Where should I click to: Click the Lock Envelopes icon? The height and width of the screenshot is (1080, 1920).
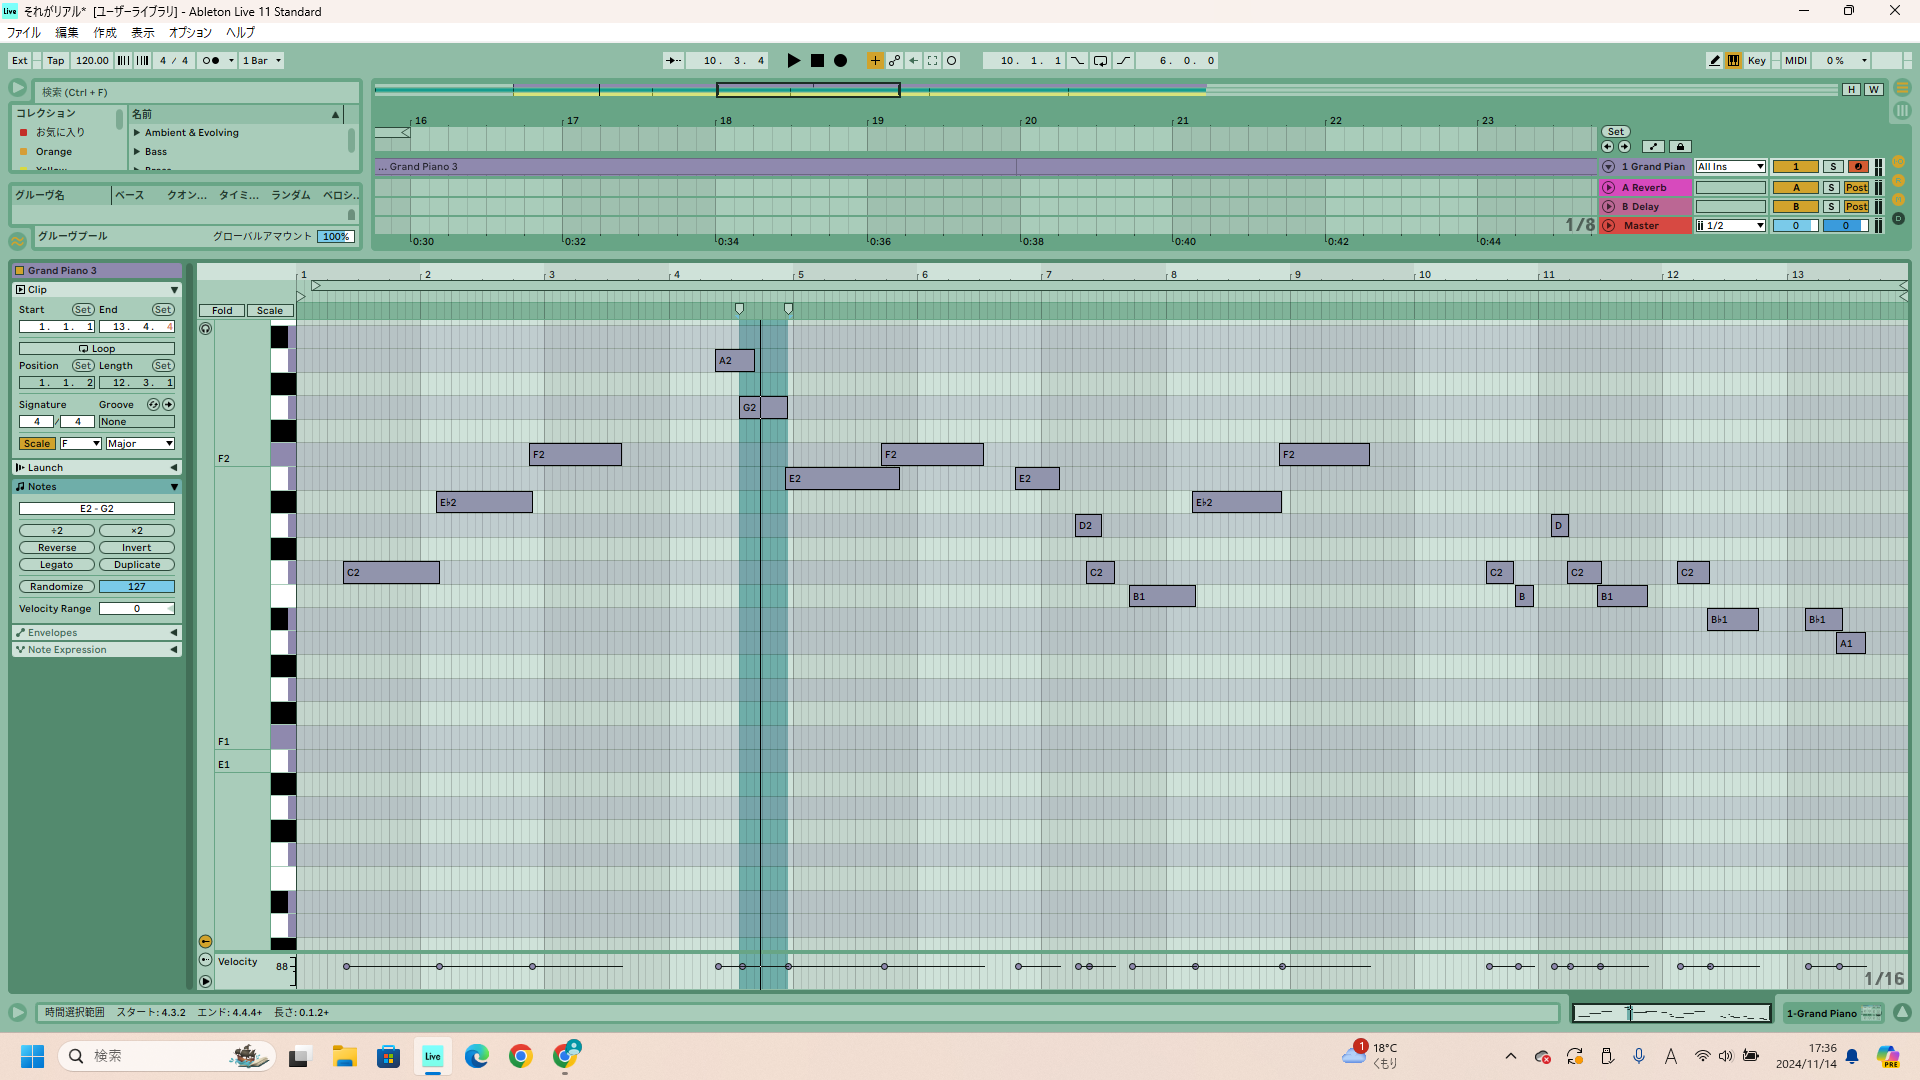1680,147
